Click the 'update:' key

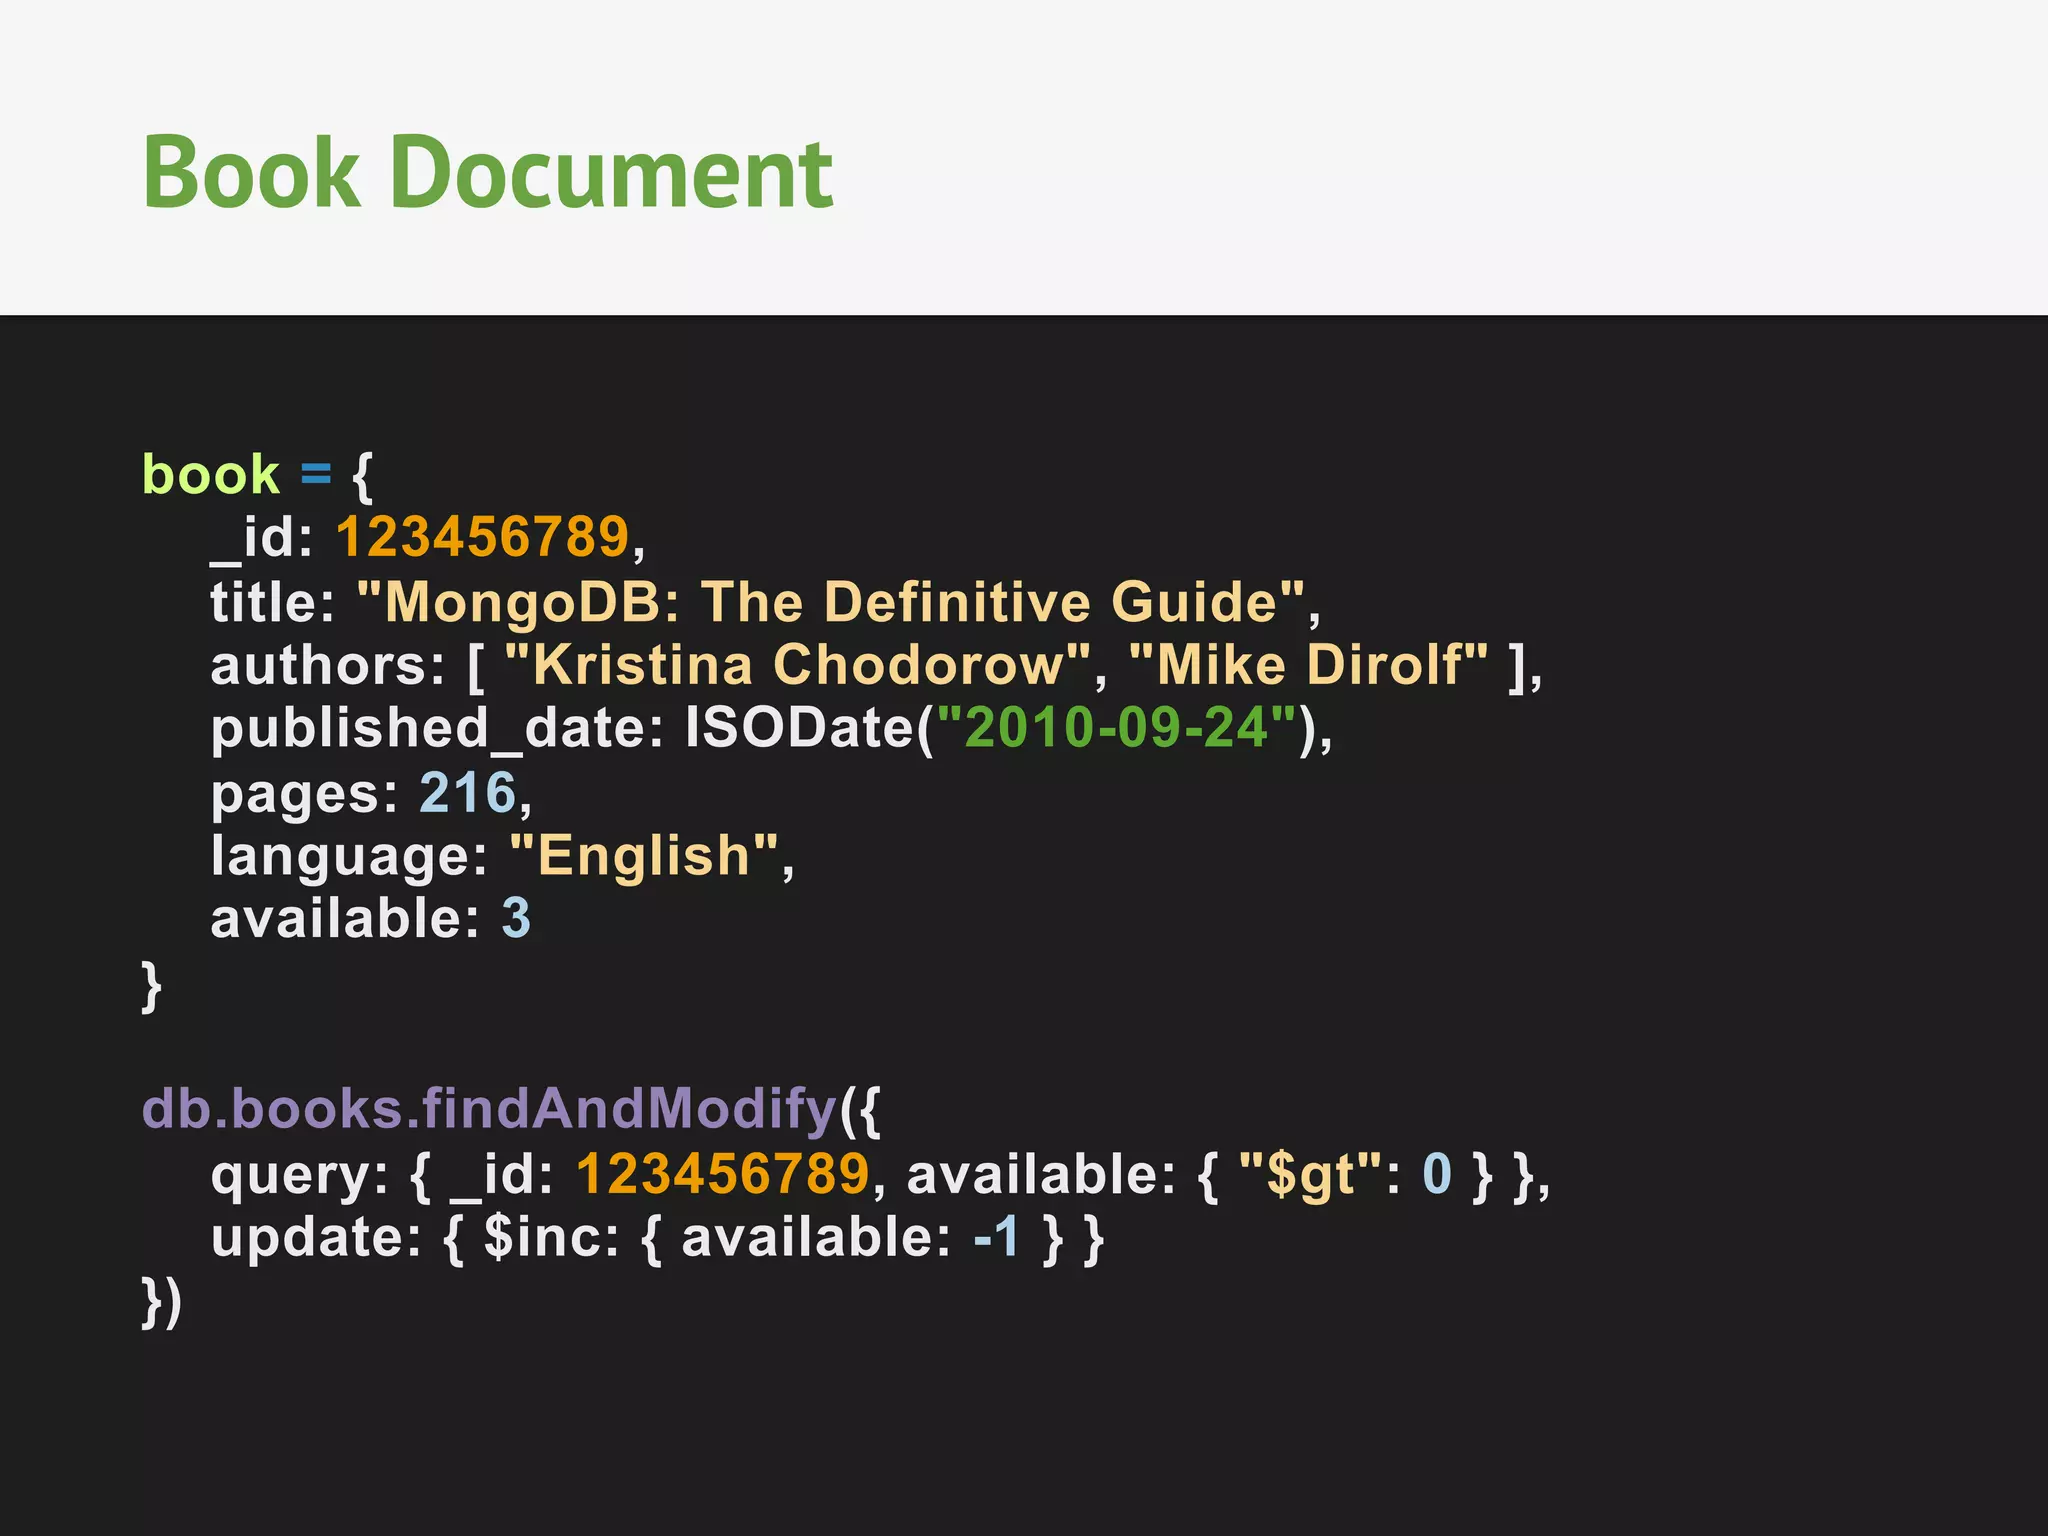(316, 1239)
